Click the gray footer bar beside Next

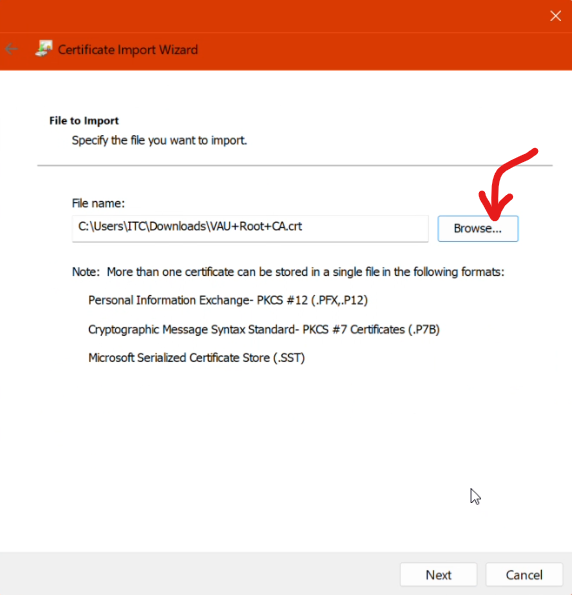click(199, 574)
